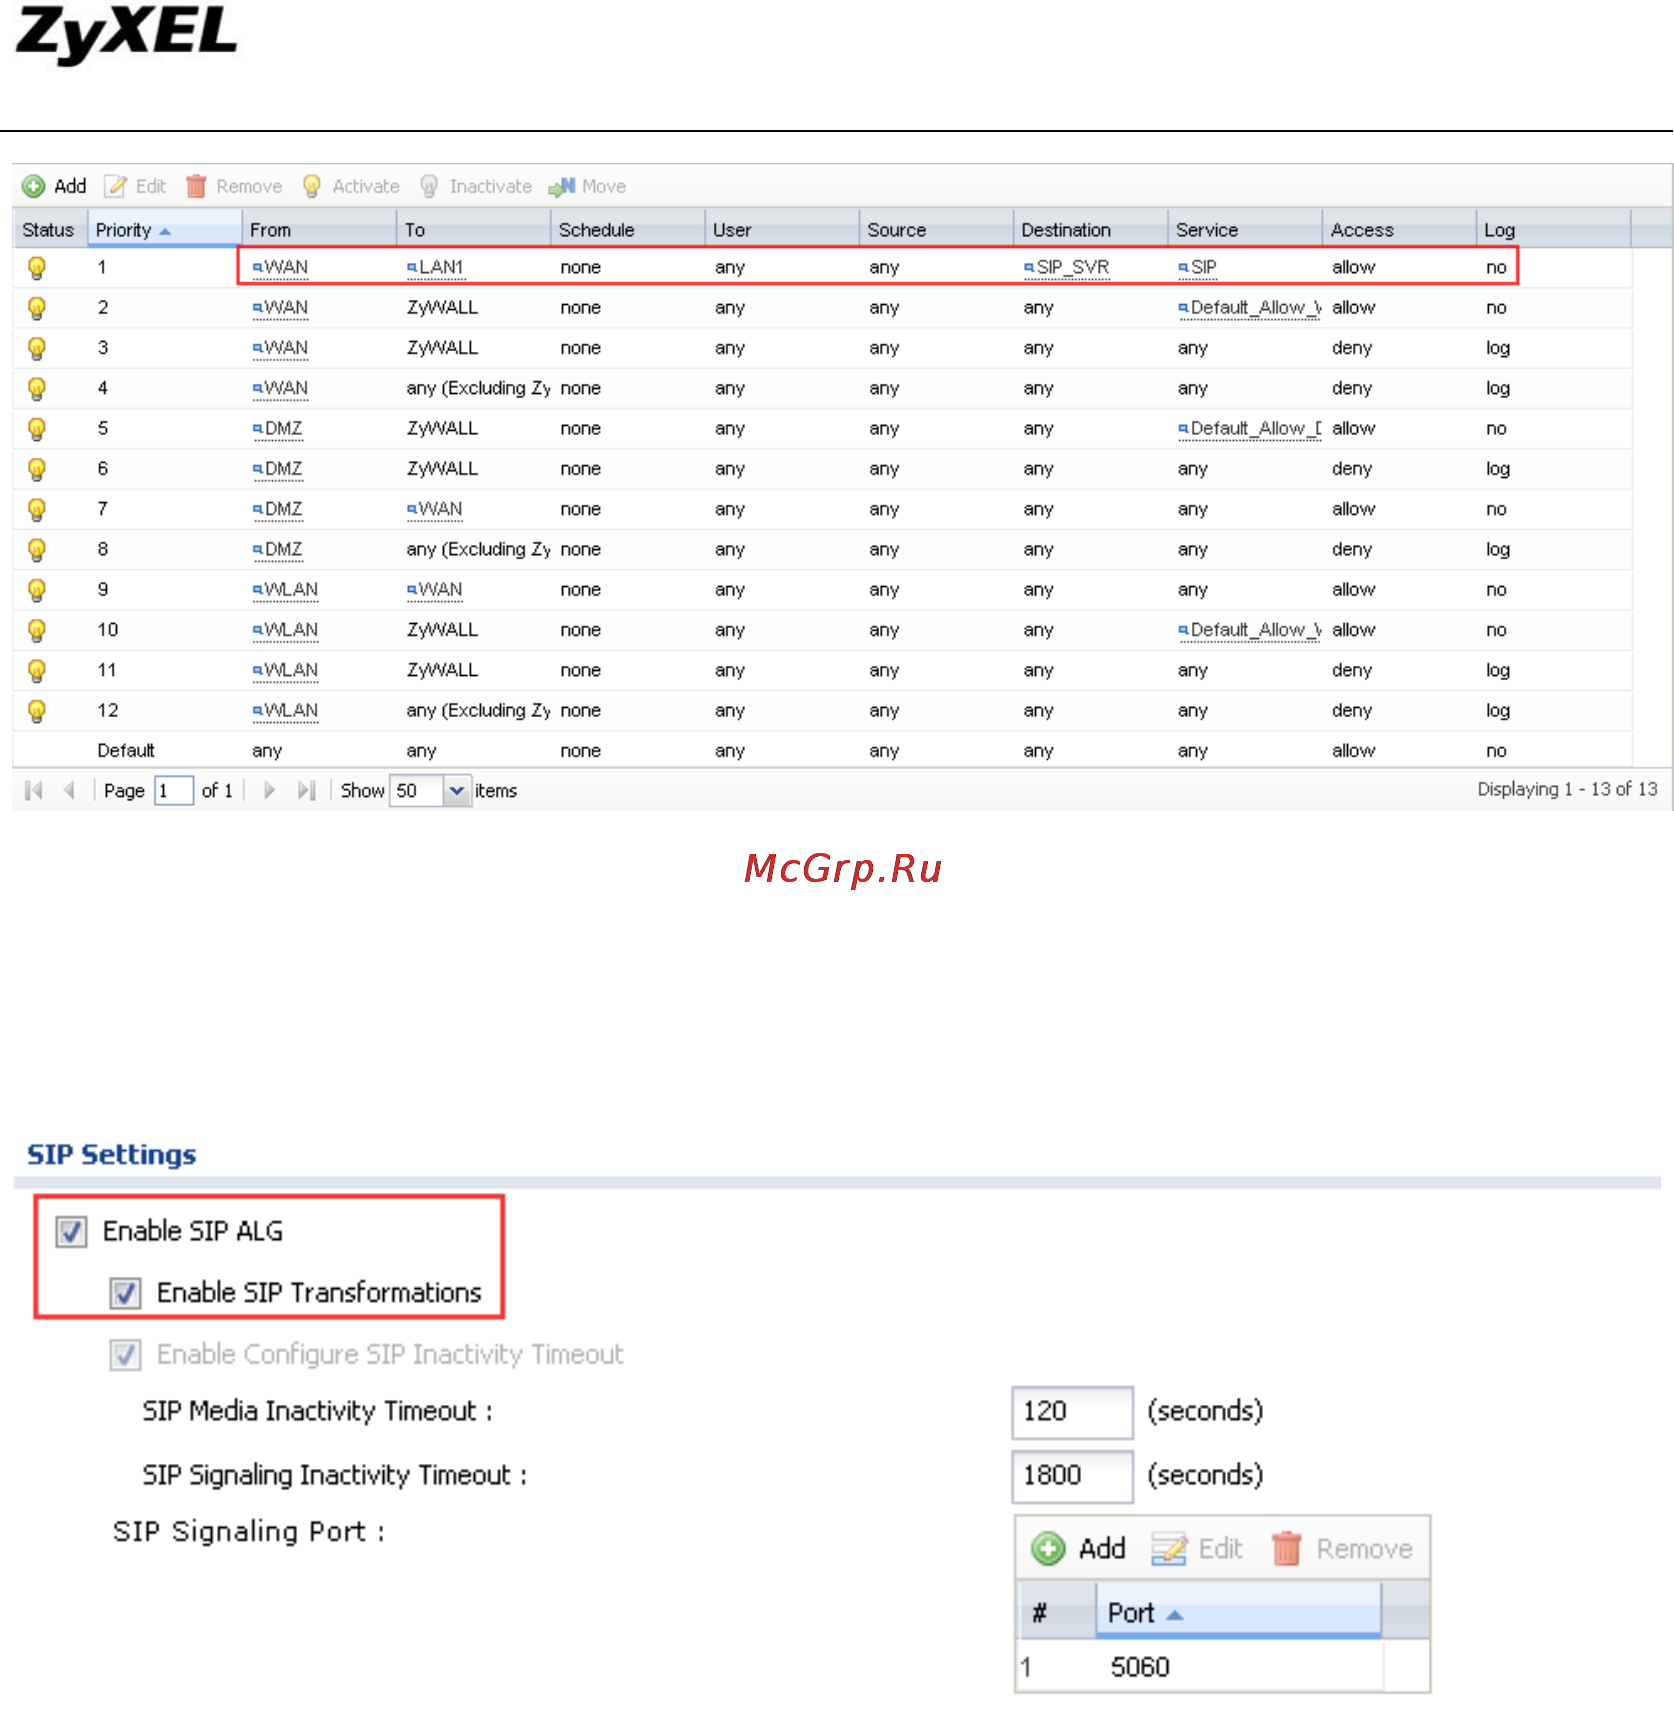Click the Add icon in firewall toolbar
The width and height of the screenshot is (1674, 1734).
pos(34,186)
